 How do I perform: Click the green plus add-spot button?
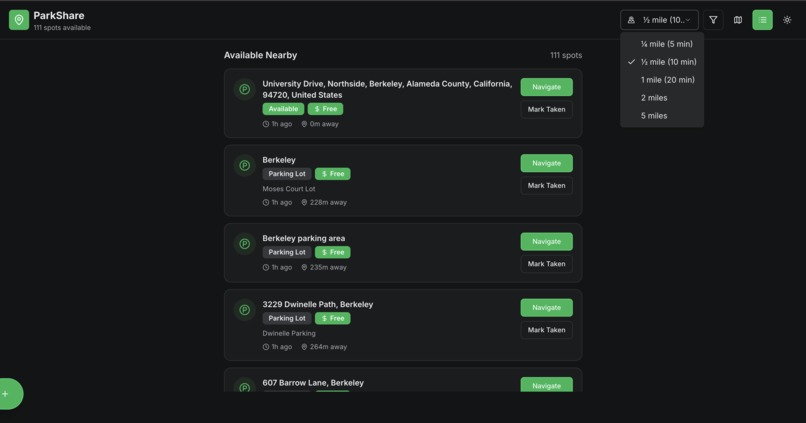(7, 394)
